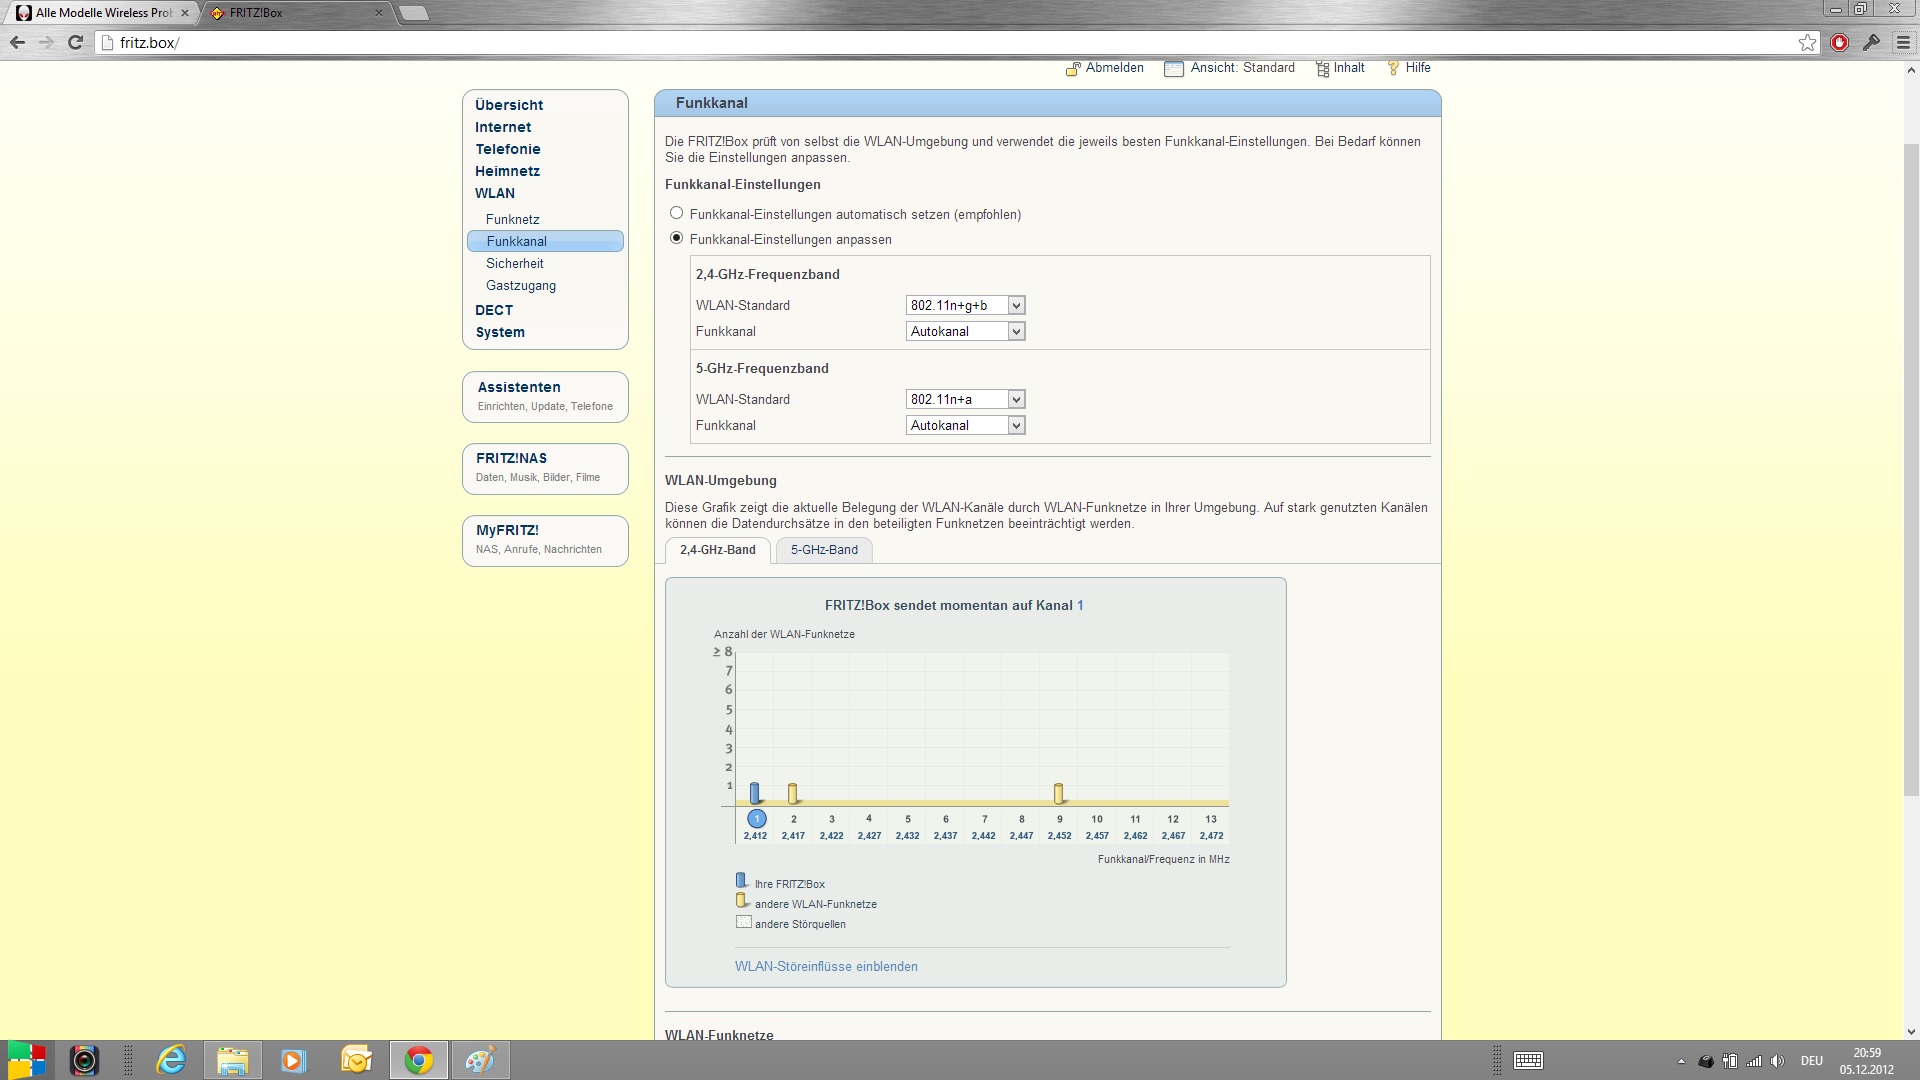Switch to Alle Modelle Wireless tab
Screen dimensions: 1920x1080
(x=104, y=13)
